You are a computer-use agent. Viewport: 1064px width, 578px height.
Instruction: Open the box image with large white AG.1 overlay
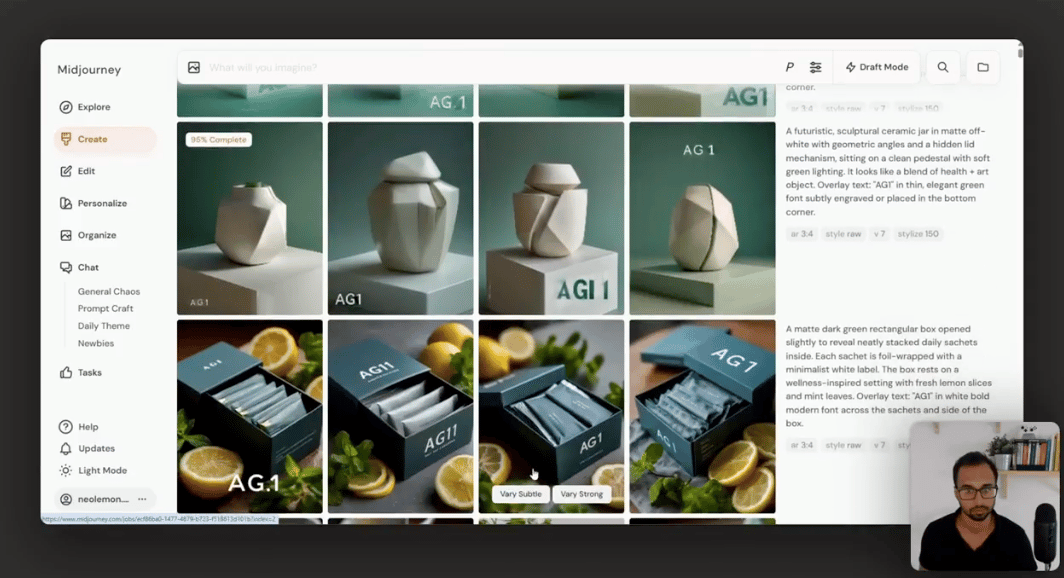coord(250,417)
